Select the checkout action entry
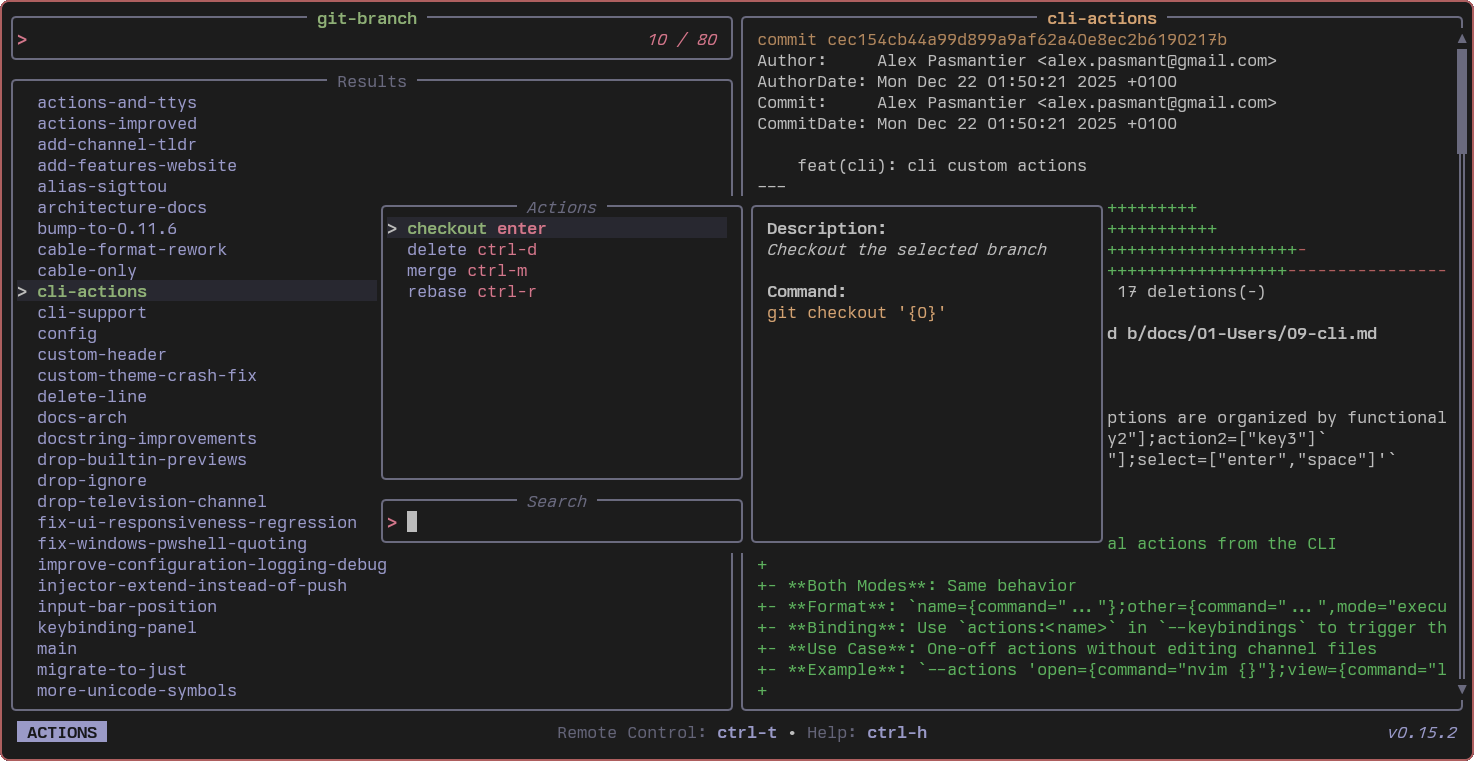 tap(476, 229)
